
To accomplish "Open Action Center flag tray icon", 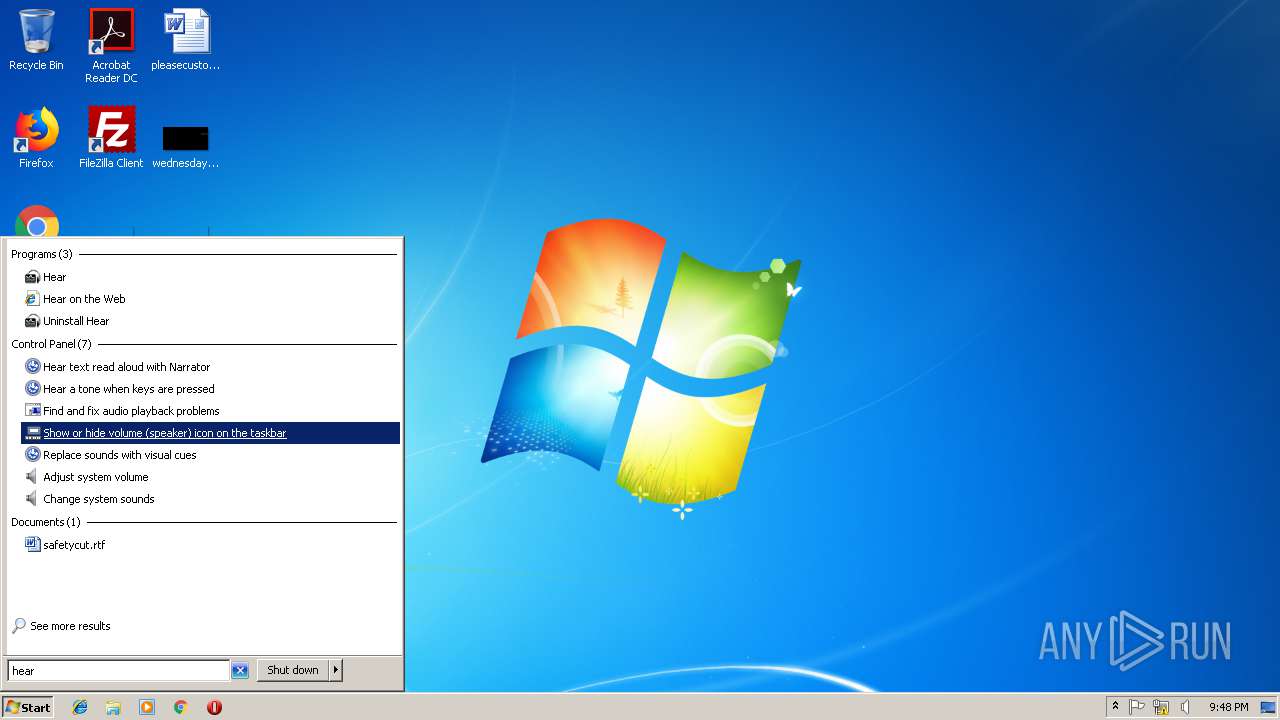I will [x=1137, y=707].
